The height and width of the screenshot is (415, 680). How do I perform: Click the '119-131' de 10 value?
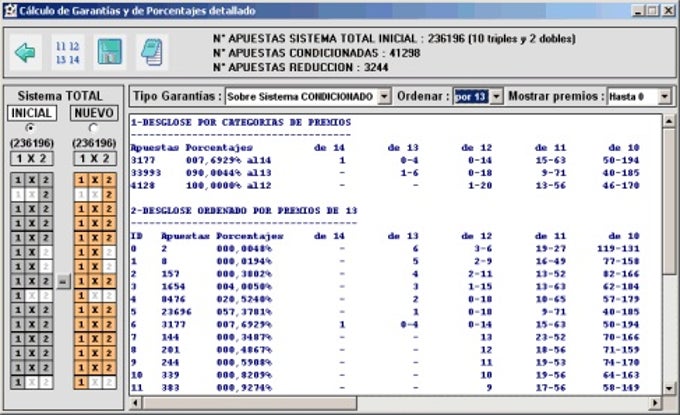pyautogui.click(x=618, y=249)
